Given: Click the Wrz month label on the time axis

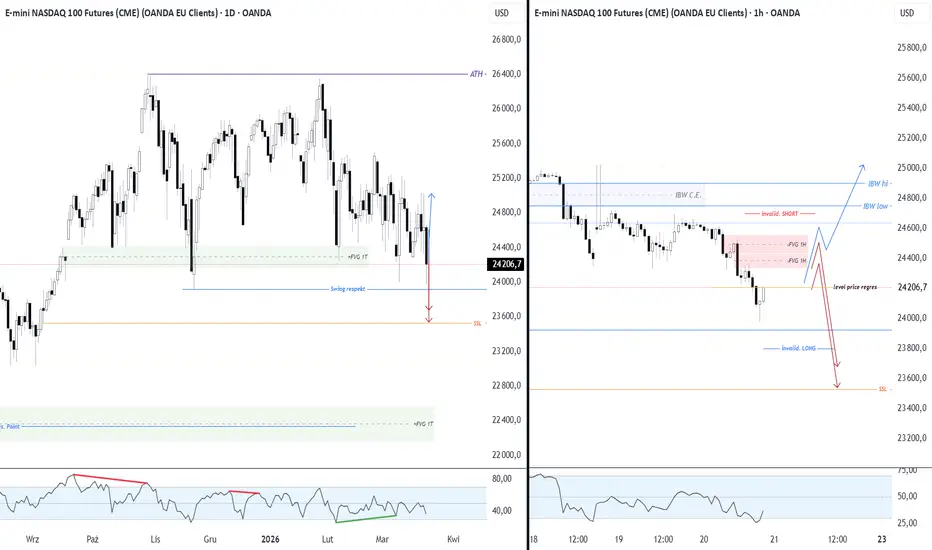Looking at the screenshot, I should pyautogui.click(x=33, y=539).
